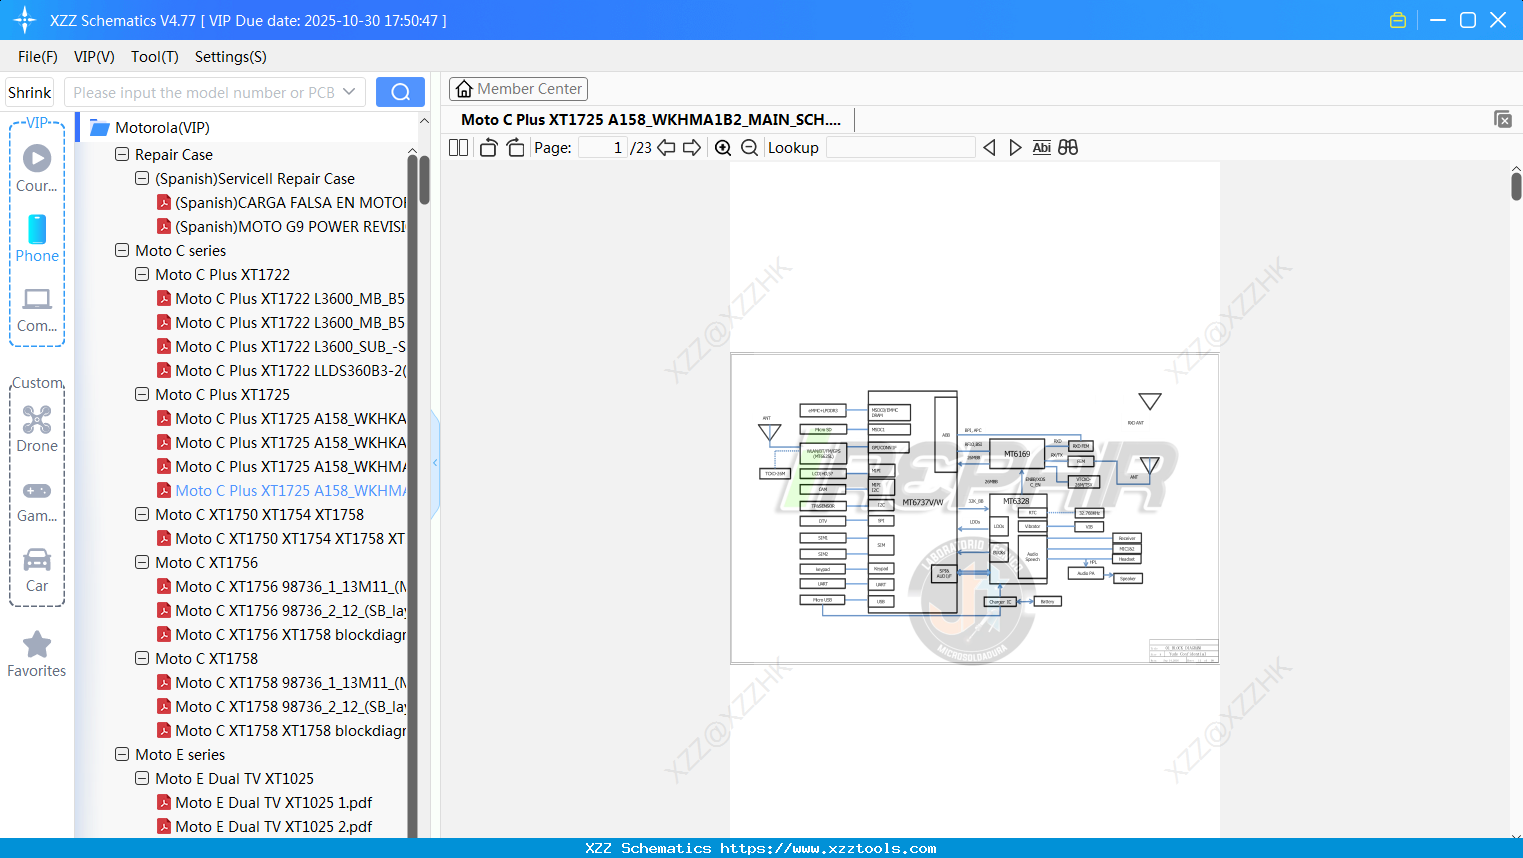Open Member Center

pos(518,89)
